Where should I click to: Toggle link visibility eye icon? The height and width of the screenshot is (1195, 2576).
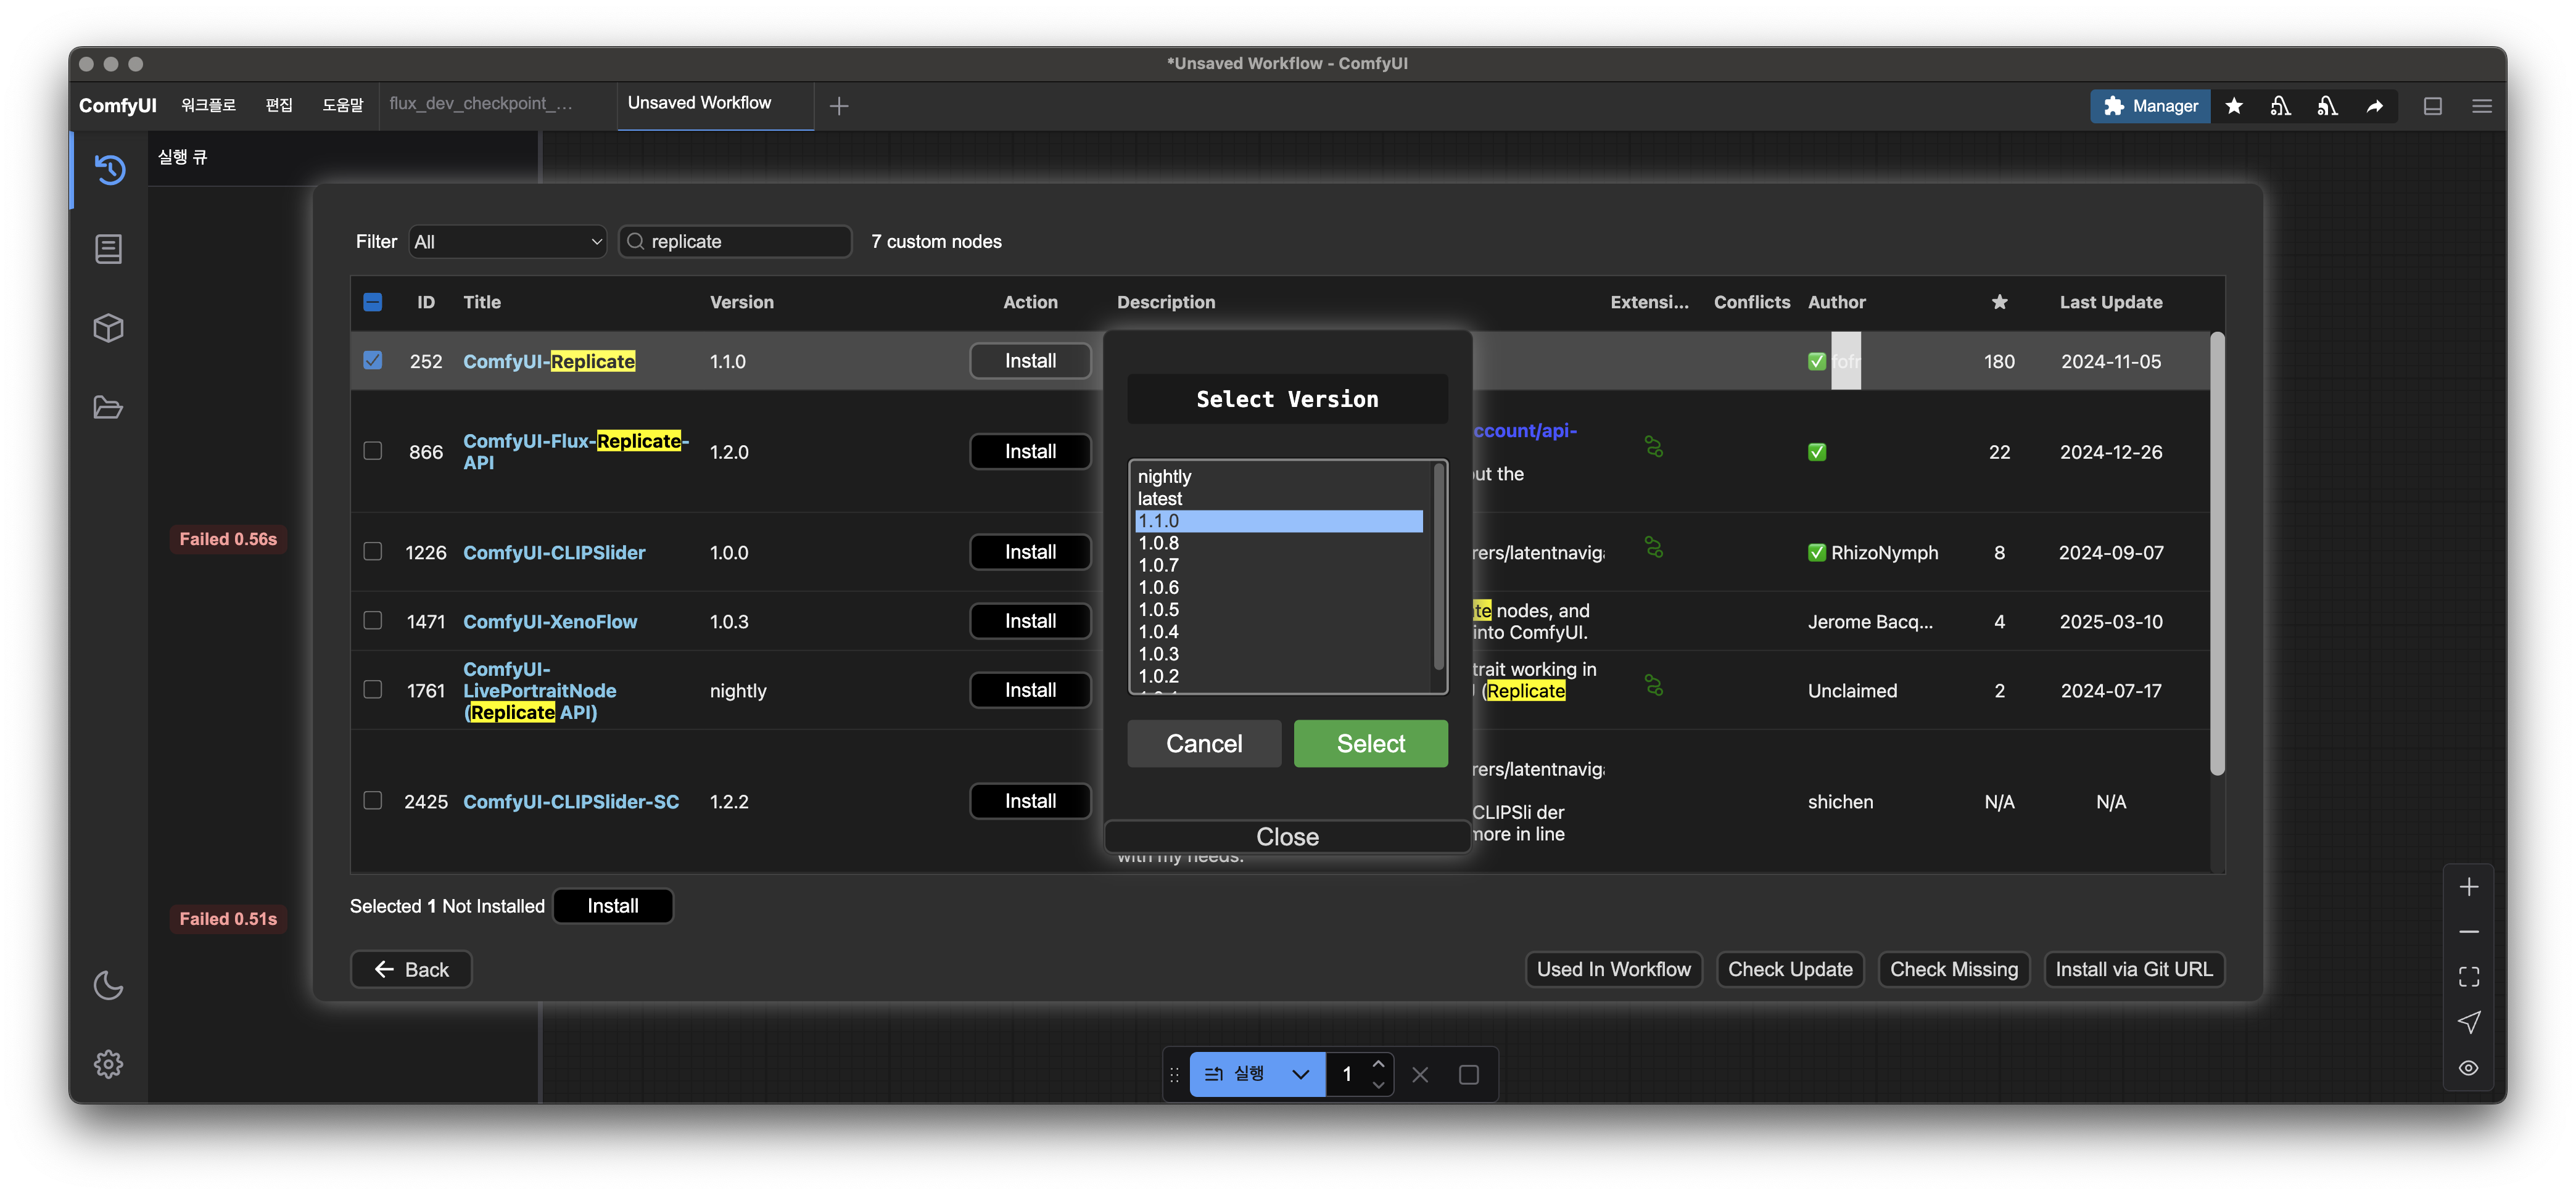click(x=2468, y=1068)
